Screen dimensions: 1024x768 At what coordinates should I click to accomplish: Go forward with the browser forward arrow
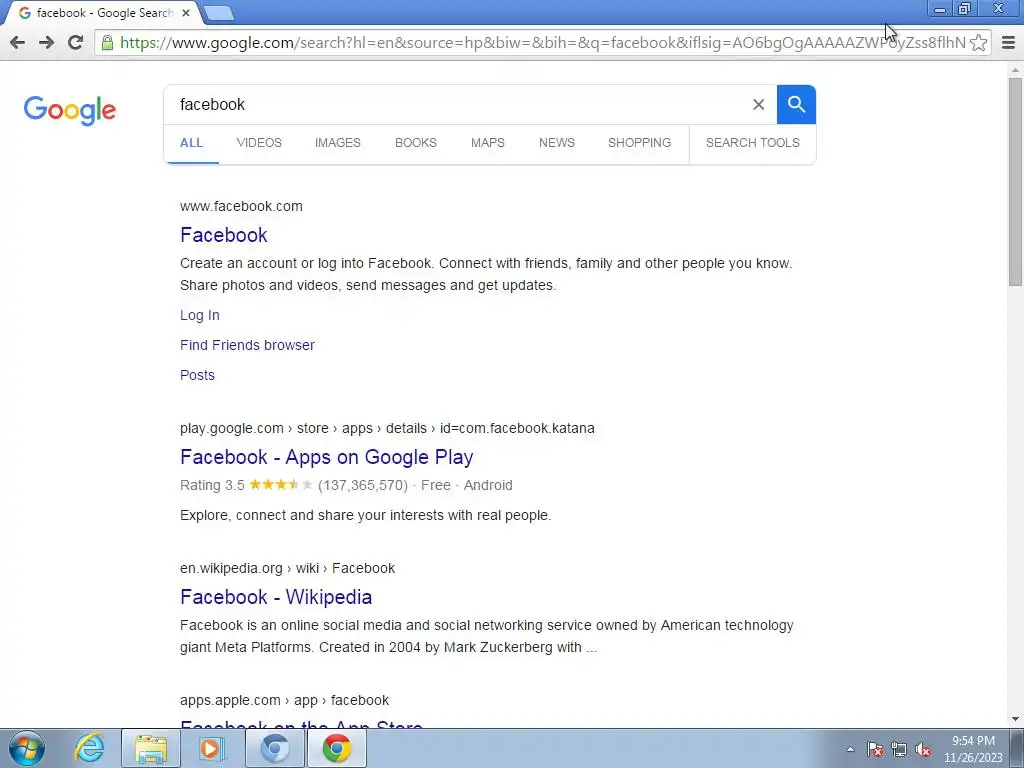pos(46,43)
